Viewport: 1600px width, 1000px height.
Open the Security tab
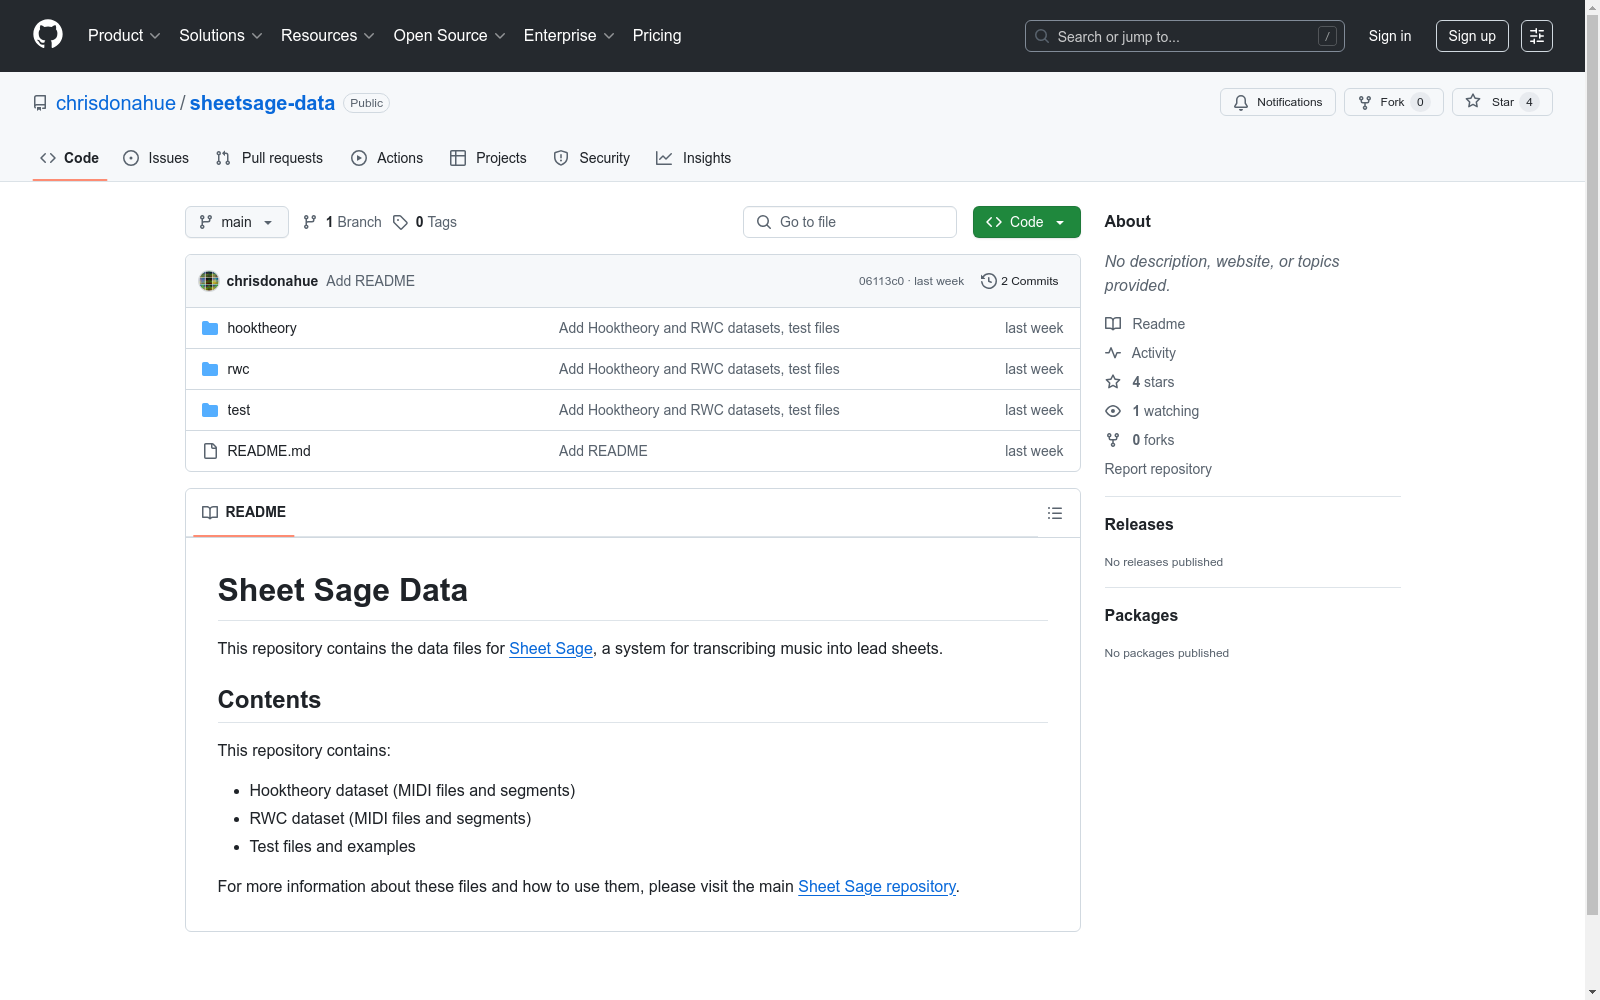click(592, 158)
